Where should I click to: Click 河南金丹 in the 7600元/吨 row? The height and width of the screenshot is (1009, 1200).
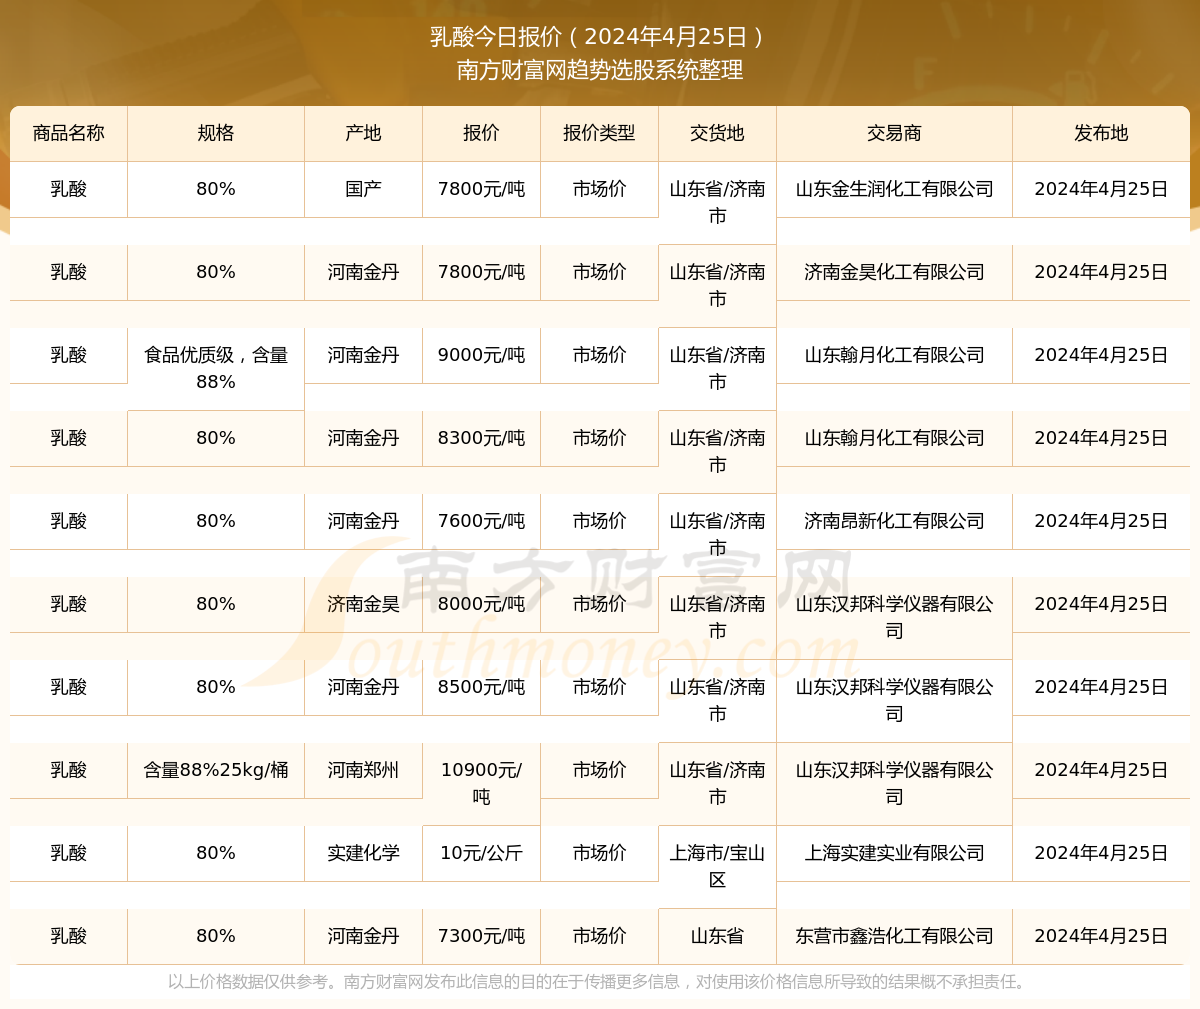click(x=364, y=521)
